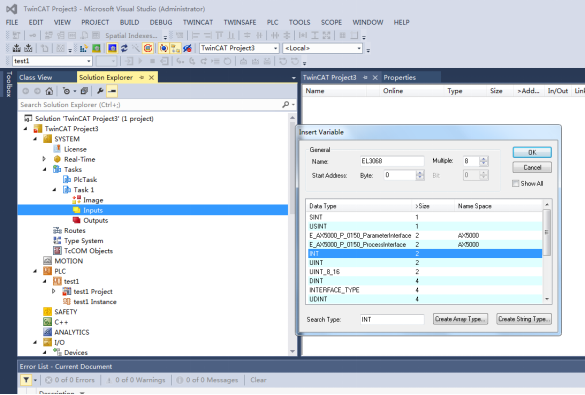Screen dimensions: 585x395
Task: Toggle the 0 of 0 Messages filter
Action: click(207, 380)
